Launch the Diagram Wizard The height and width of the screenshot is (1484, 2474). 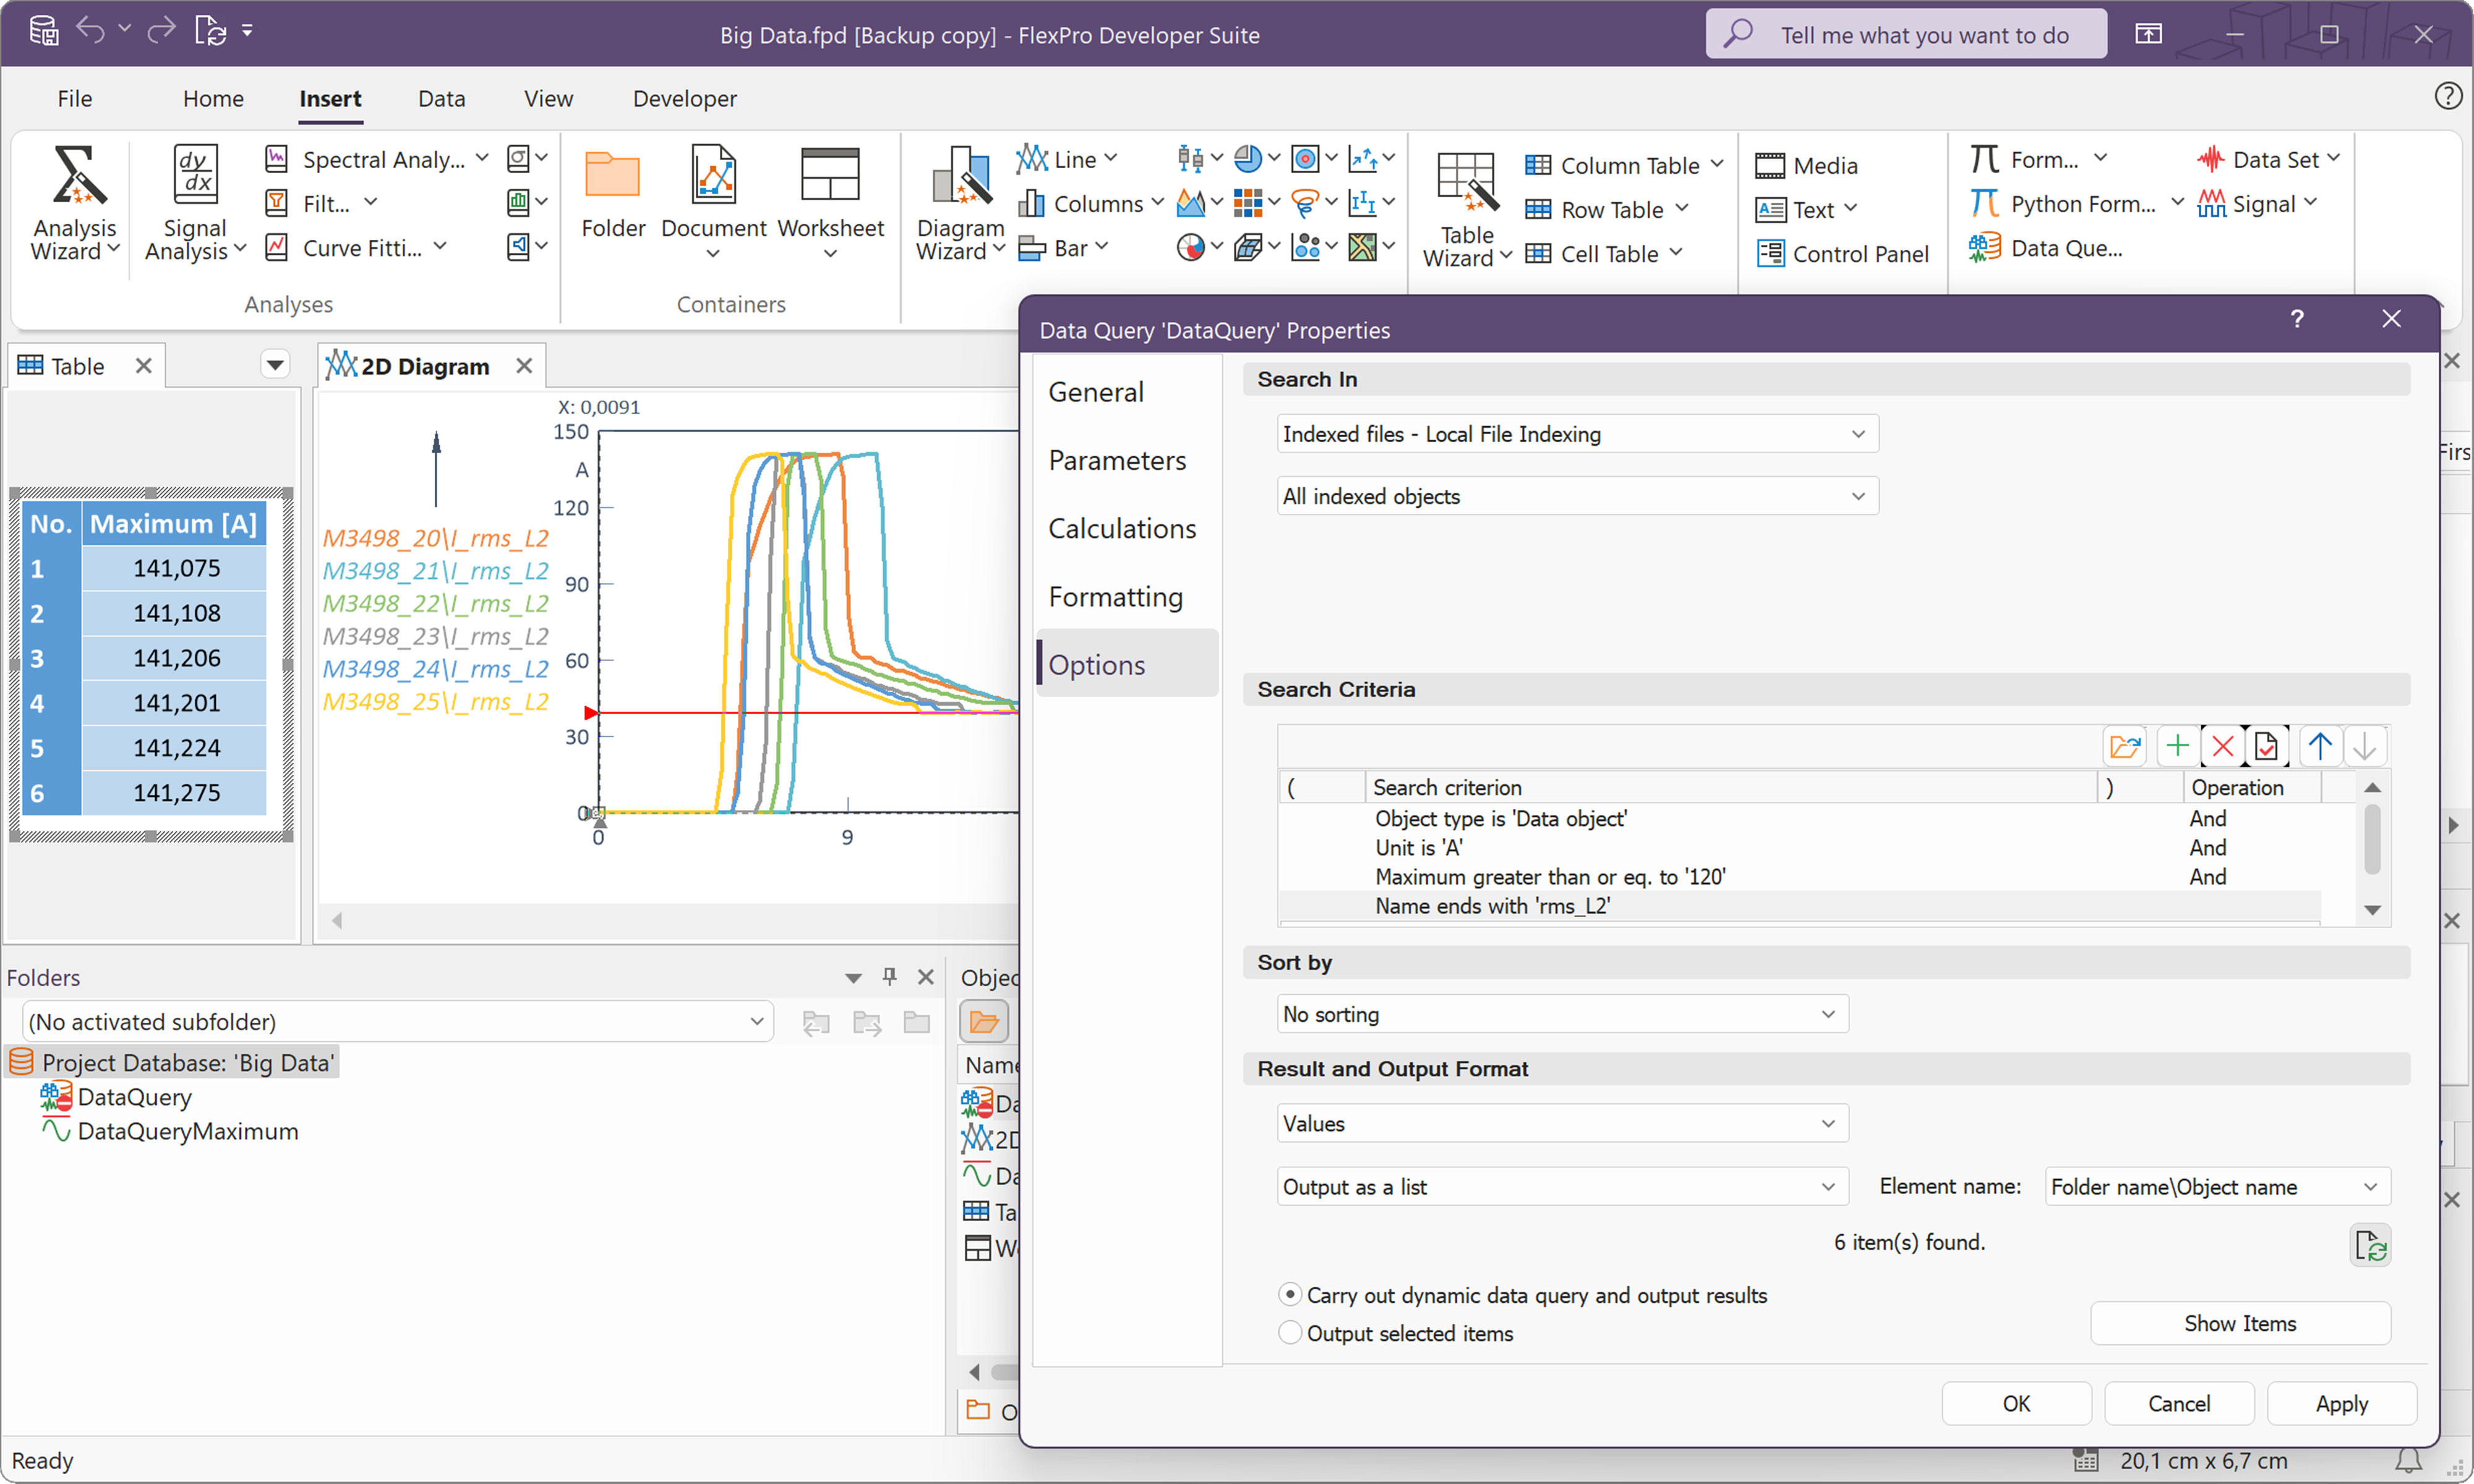(x=960, y=205)
